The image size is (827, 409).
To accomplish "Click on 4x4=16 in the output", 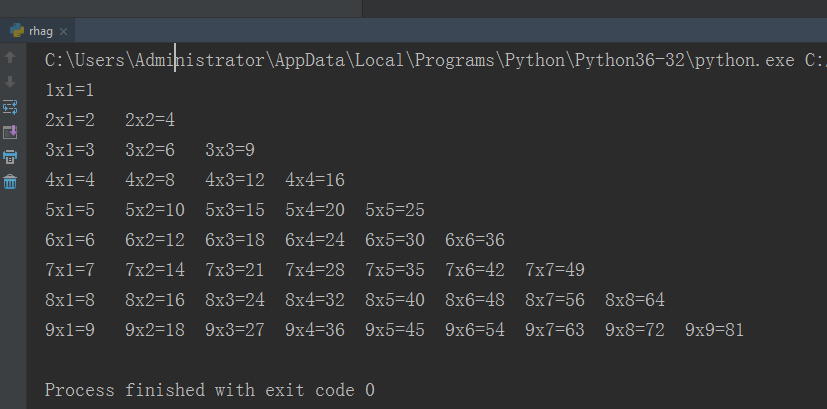I will [x=315, y=180].
